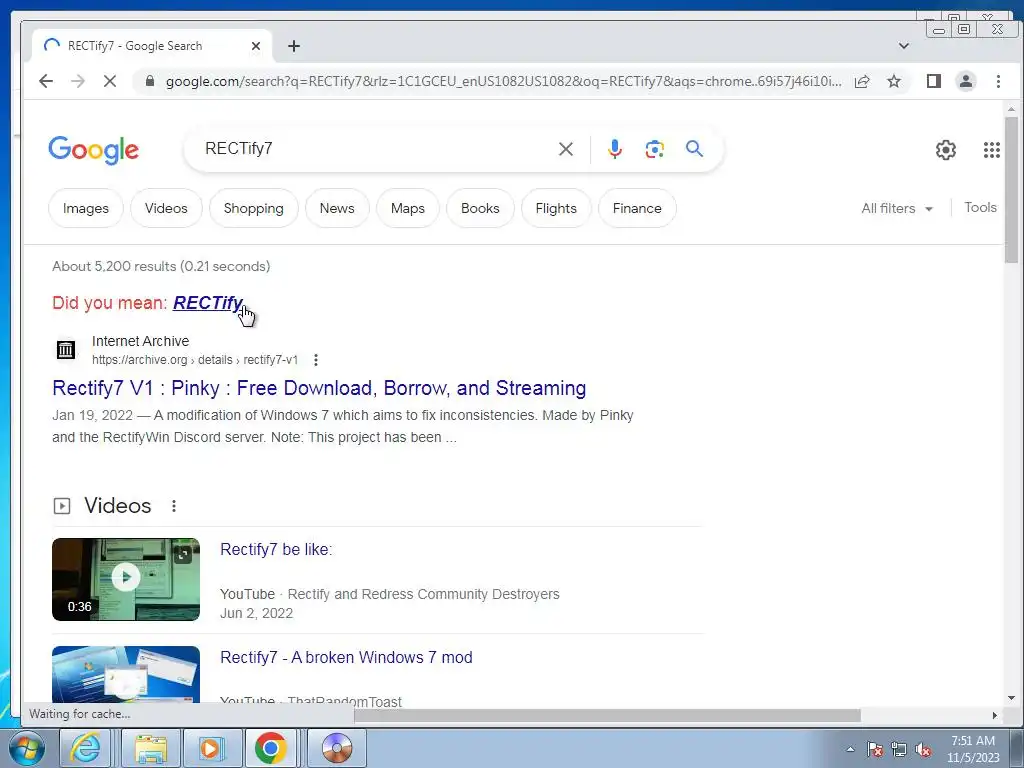Click the Chrome taskbar icon
Viewport: 1024px width, 768px height.
271,748
